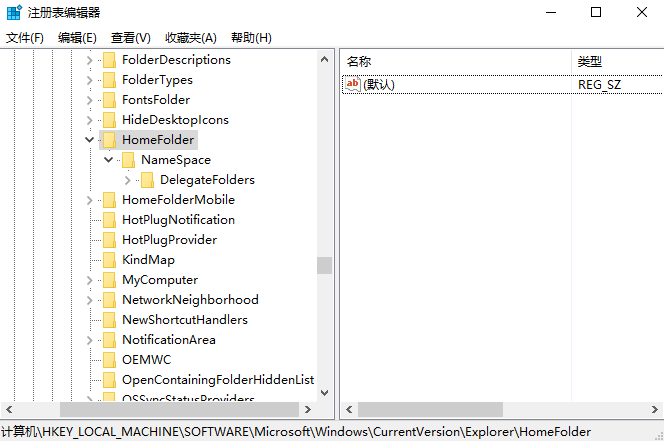Image resolution: width=664 pixels, height=441 pixels.
Task: Click the Registry Editor app icon in title bar
Action: tap(14, 12)
